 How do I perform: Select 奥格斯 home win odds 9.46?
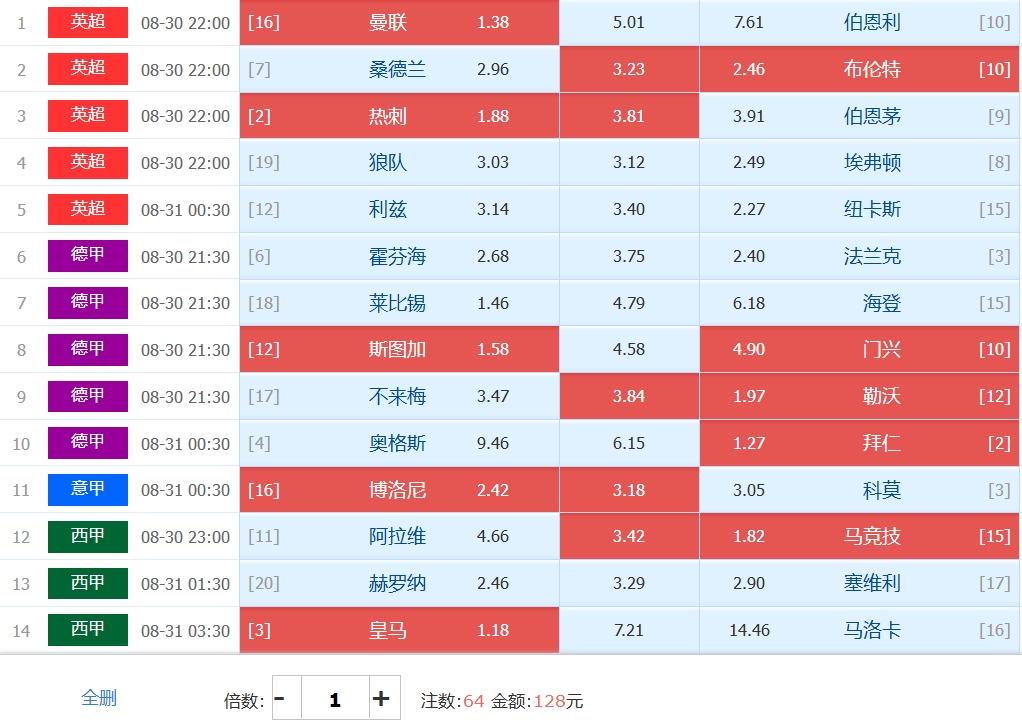point(399,443)
